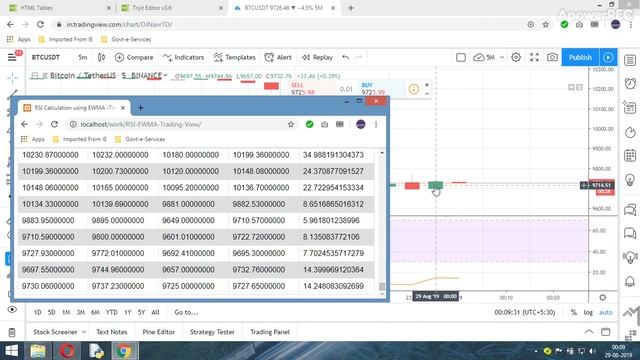Open File Explorer from taskbar
The image size is (640, 360).
coord(38,351)
